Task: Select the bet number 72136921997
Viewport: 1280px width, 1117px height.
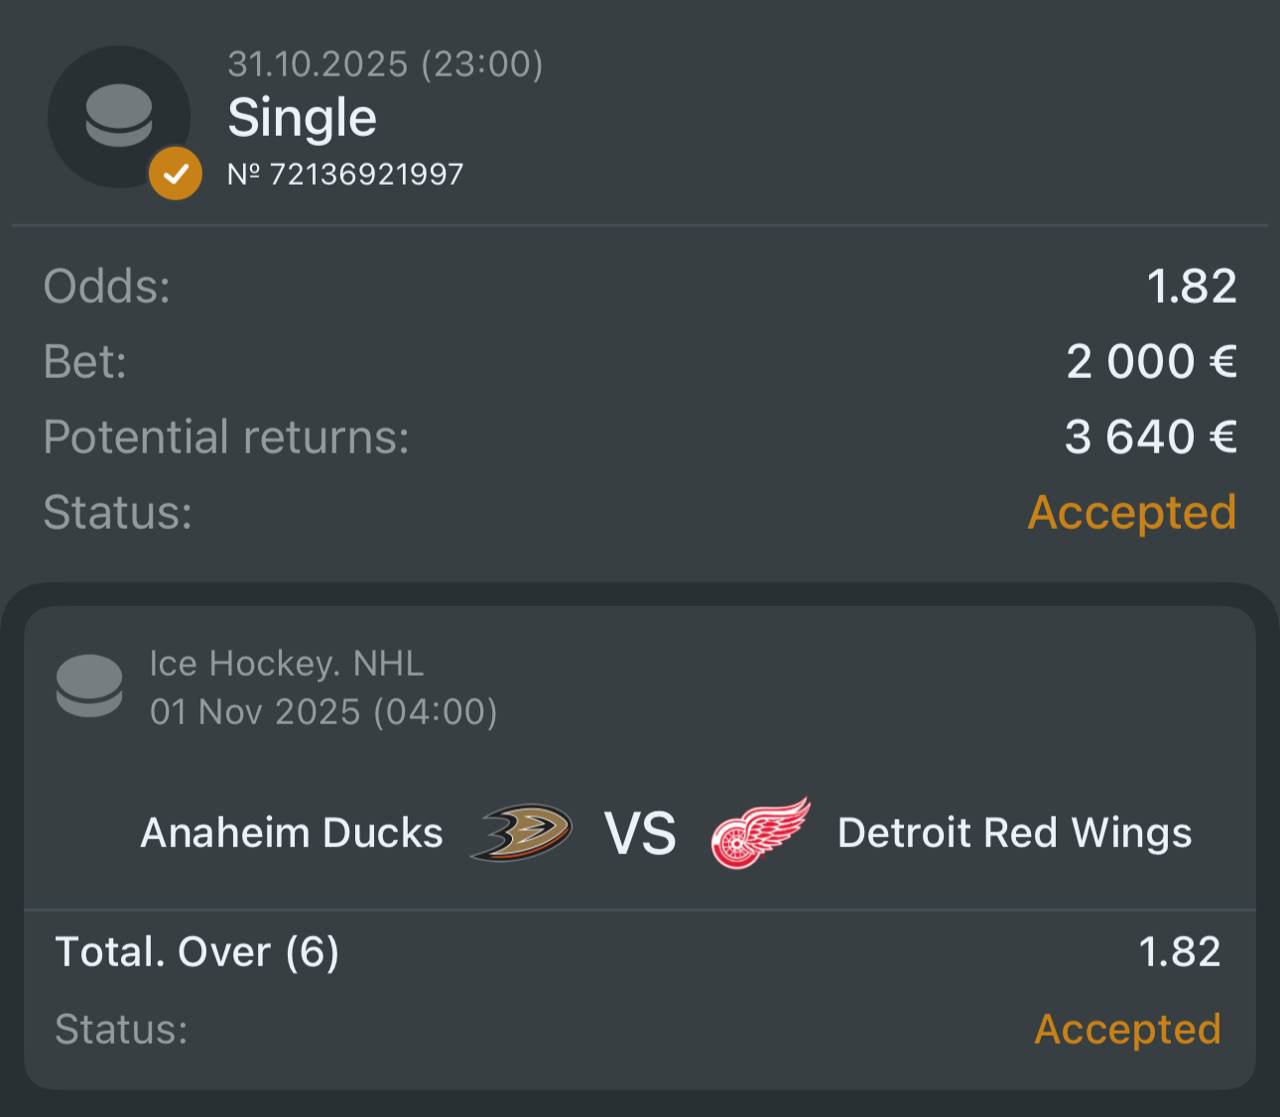Action: pos(345,174)
